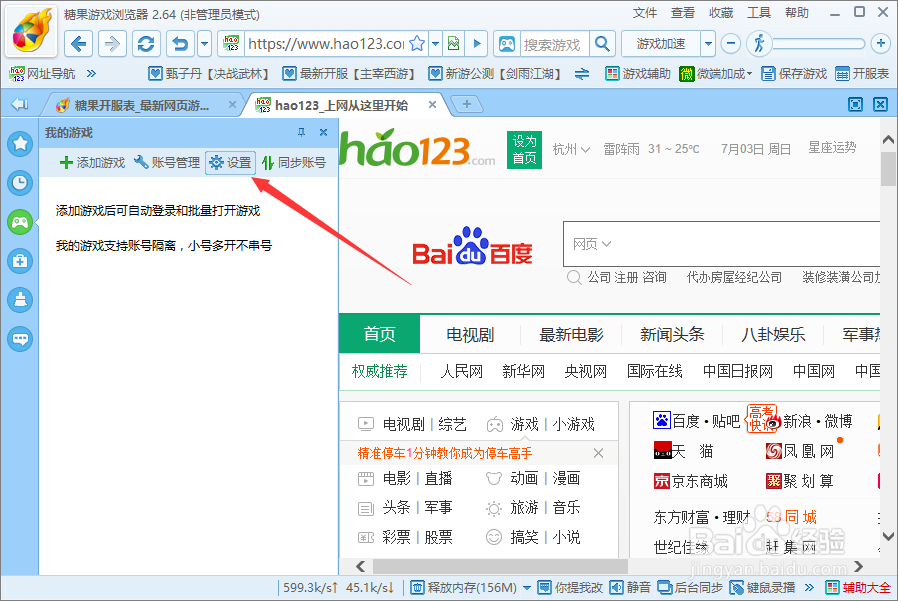This screenshot has width=898, height=601.
Task: Click 账号管理 in panel
Action: [x=167, y=163]
